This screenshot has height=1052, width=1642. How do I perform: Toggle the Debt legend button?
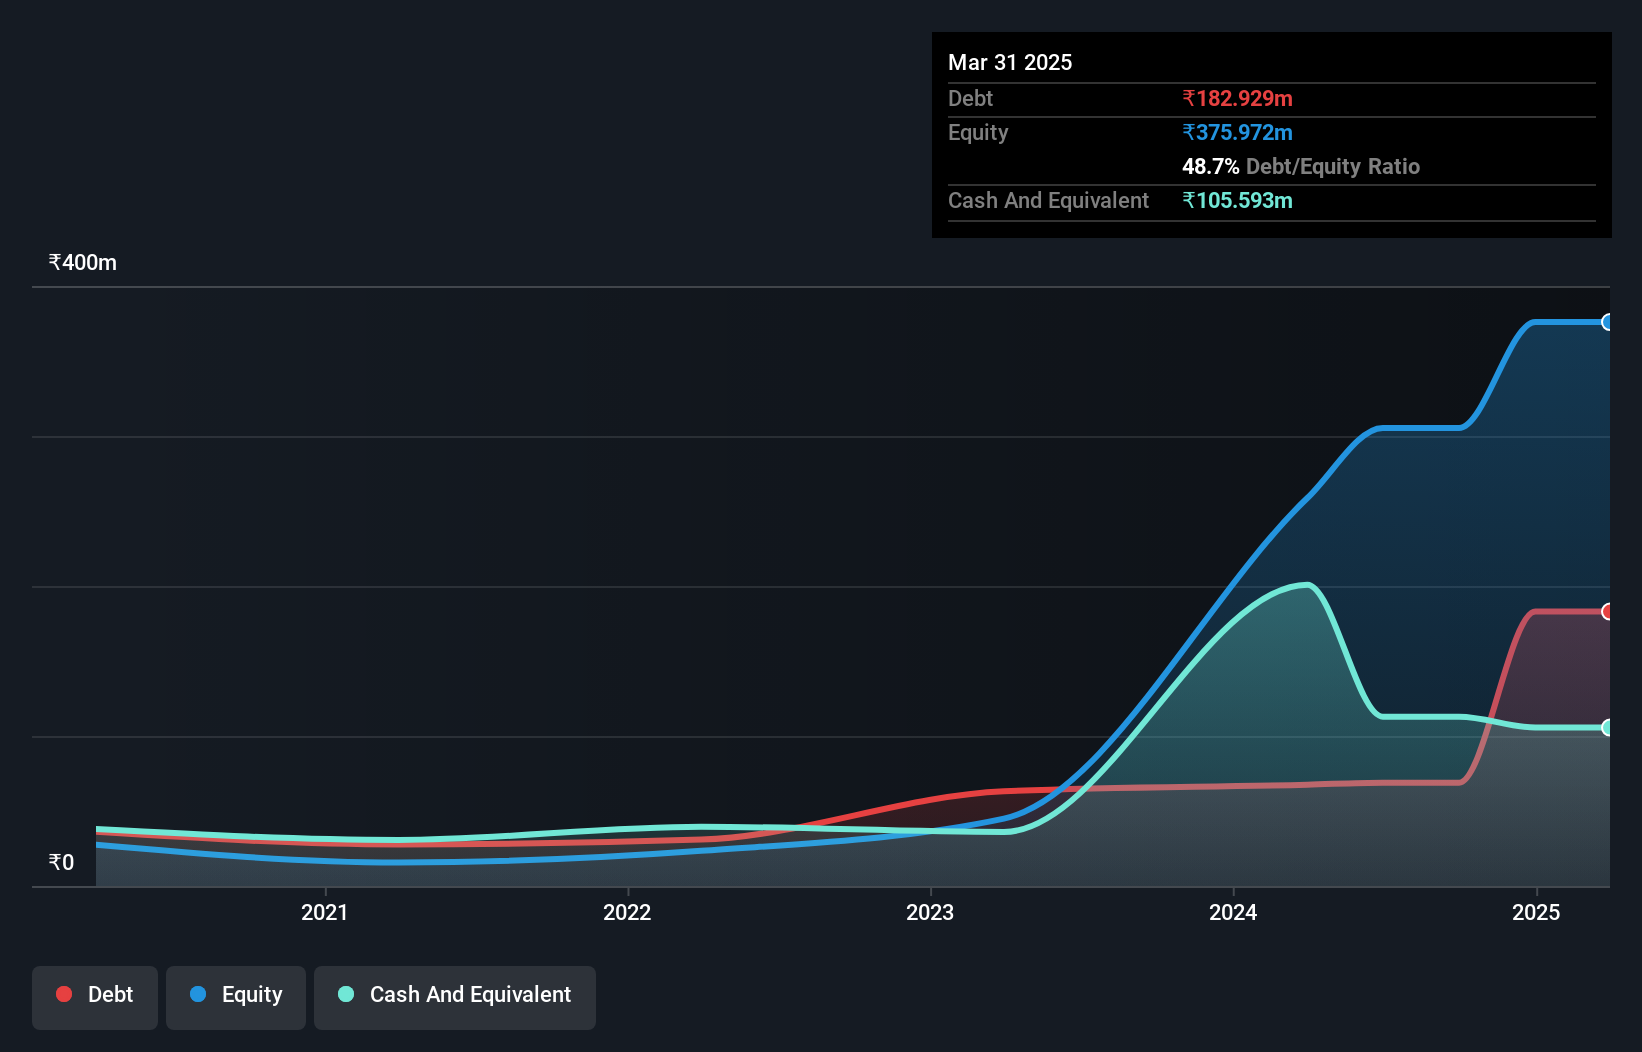(x=95, y=997)
